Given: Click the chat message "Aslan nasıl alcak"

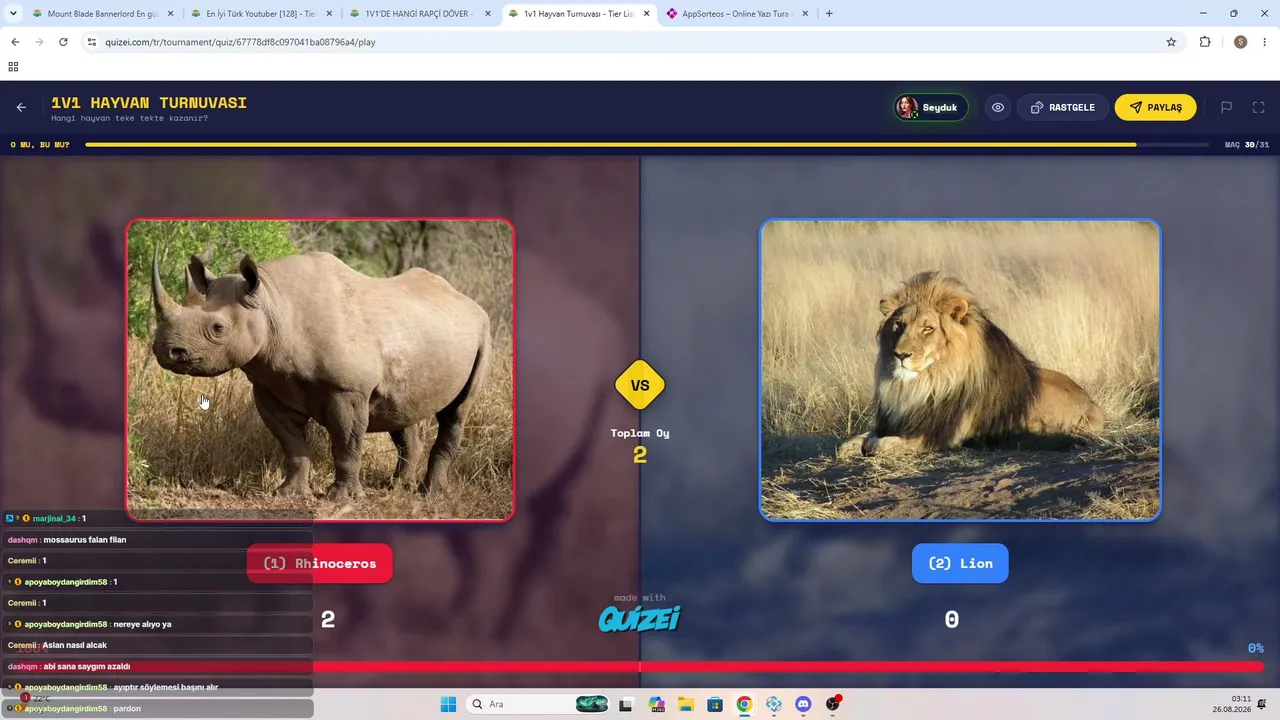Looking at the screenshot, I should click(x=75, y=645).
